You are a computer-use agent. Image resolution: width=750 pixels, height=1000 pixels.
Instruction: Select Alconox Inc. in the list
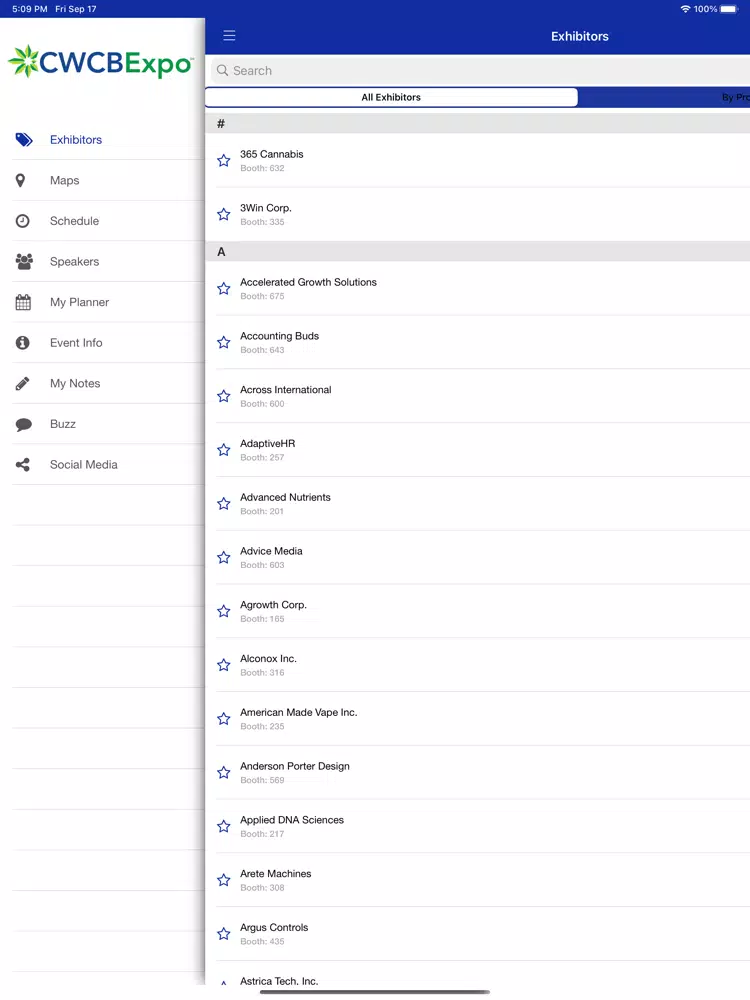click(x=478, y=665)
